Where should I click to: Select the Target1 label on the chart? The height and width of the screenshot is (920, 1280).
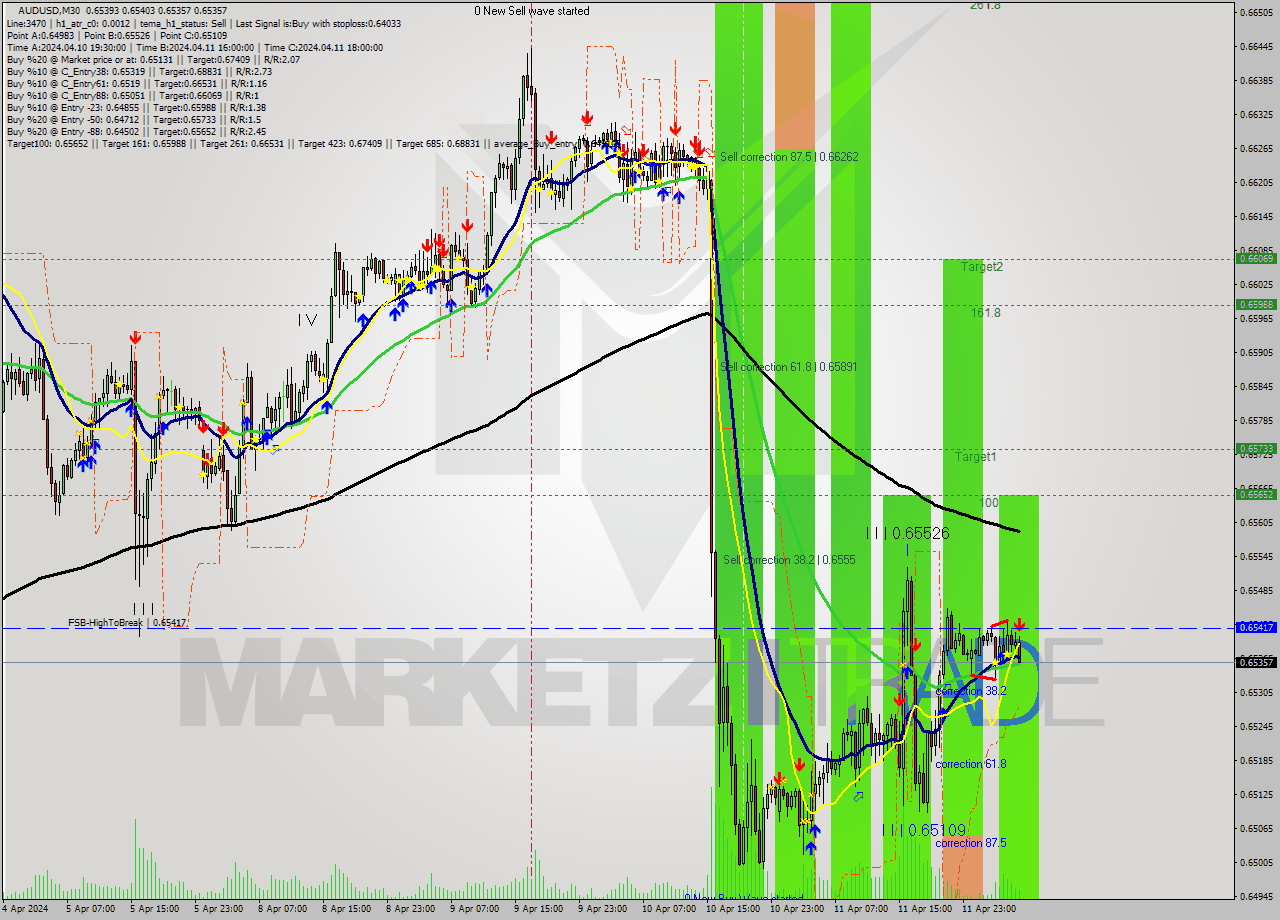975,457
